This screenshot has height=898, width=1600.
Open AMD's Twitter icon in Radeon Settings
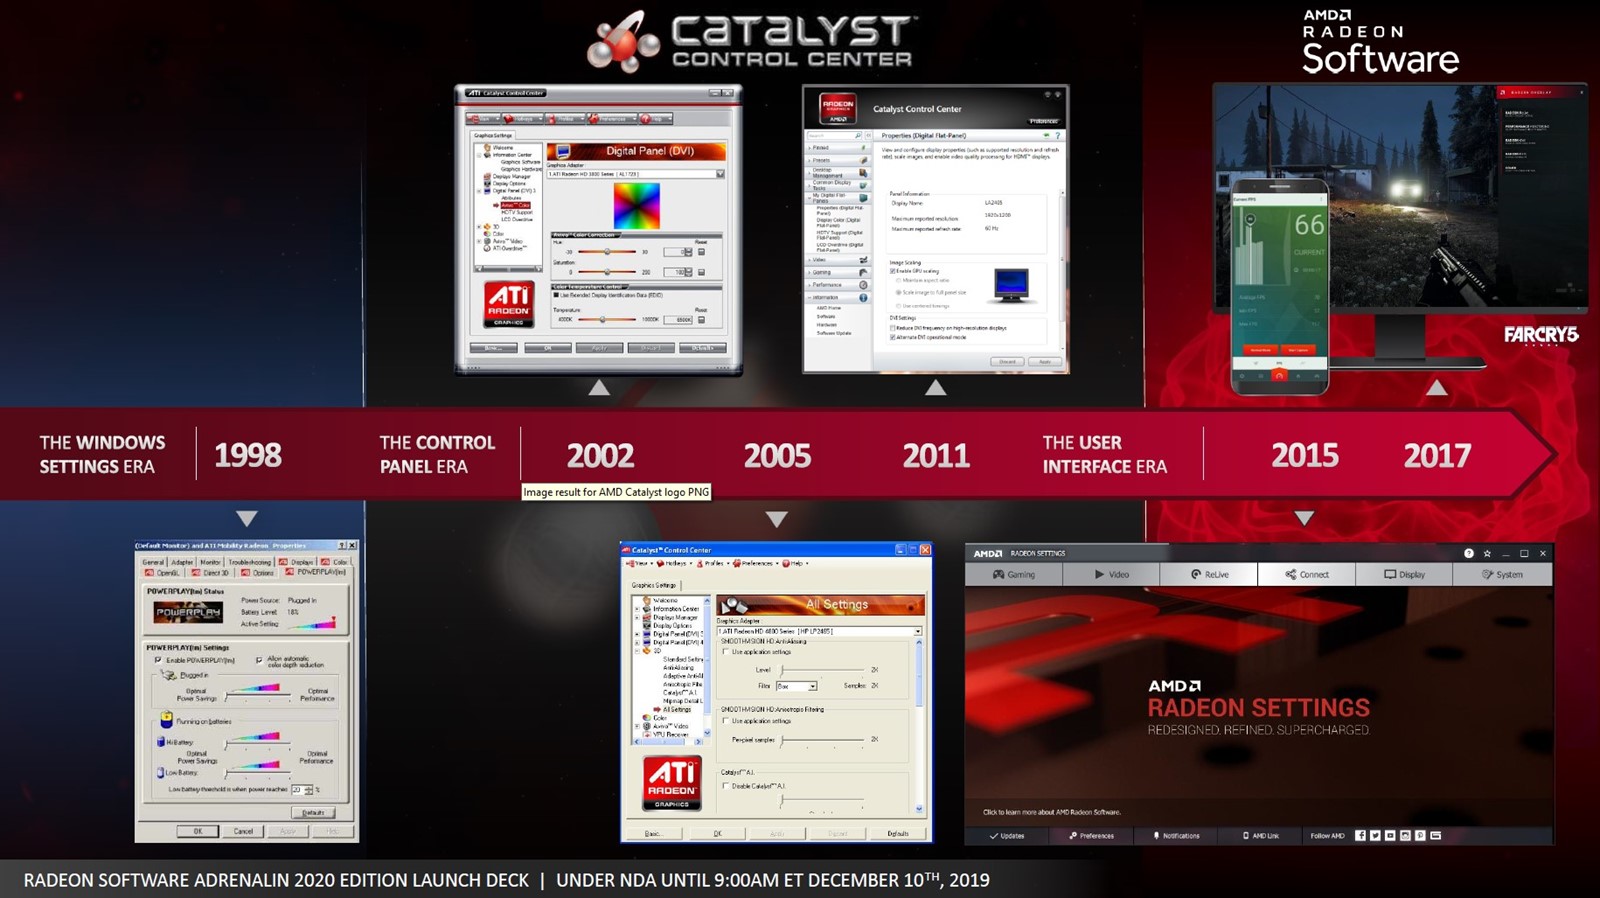[x=1375, y=836]
